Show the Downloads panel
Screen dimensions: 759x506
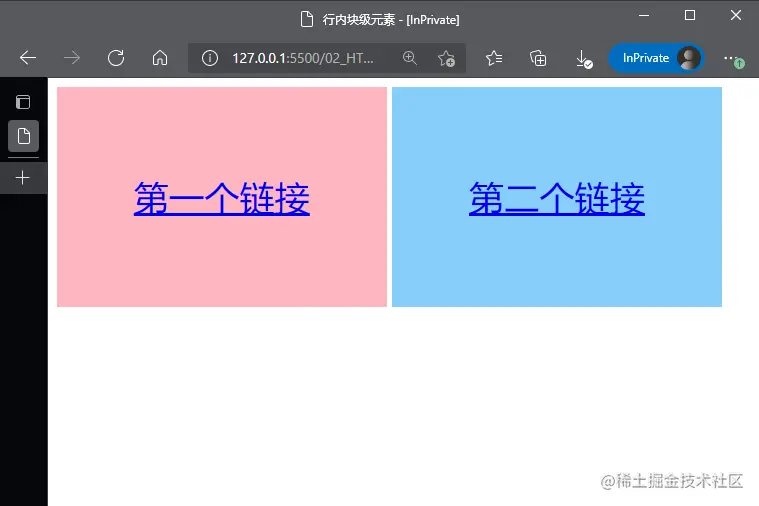point(583,59)
